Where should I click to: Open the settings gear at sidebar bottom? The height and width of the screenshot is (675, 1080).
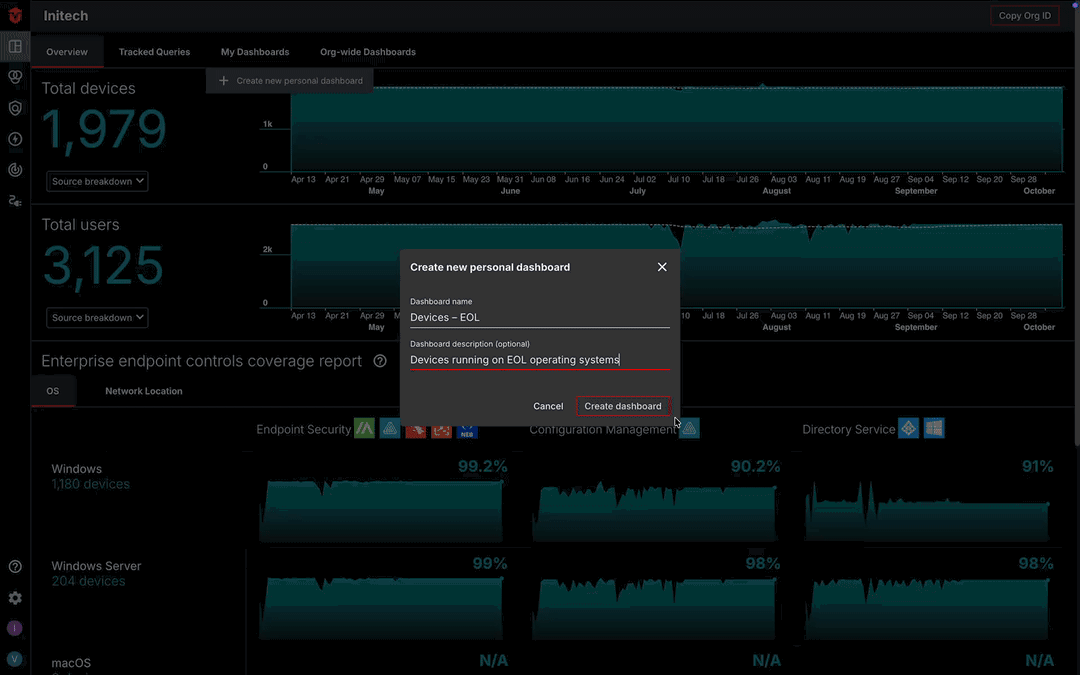coord(14,597)
